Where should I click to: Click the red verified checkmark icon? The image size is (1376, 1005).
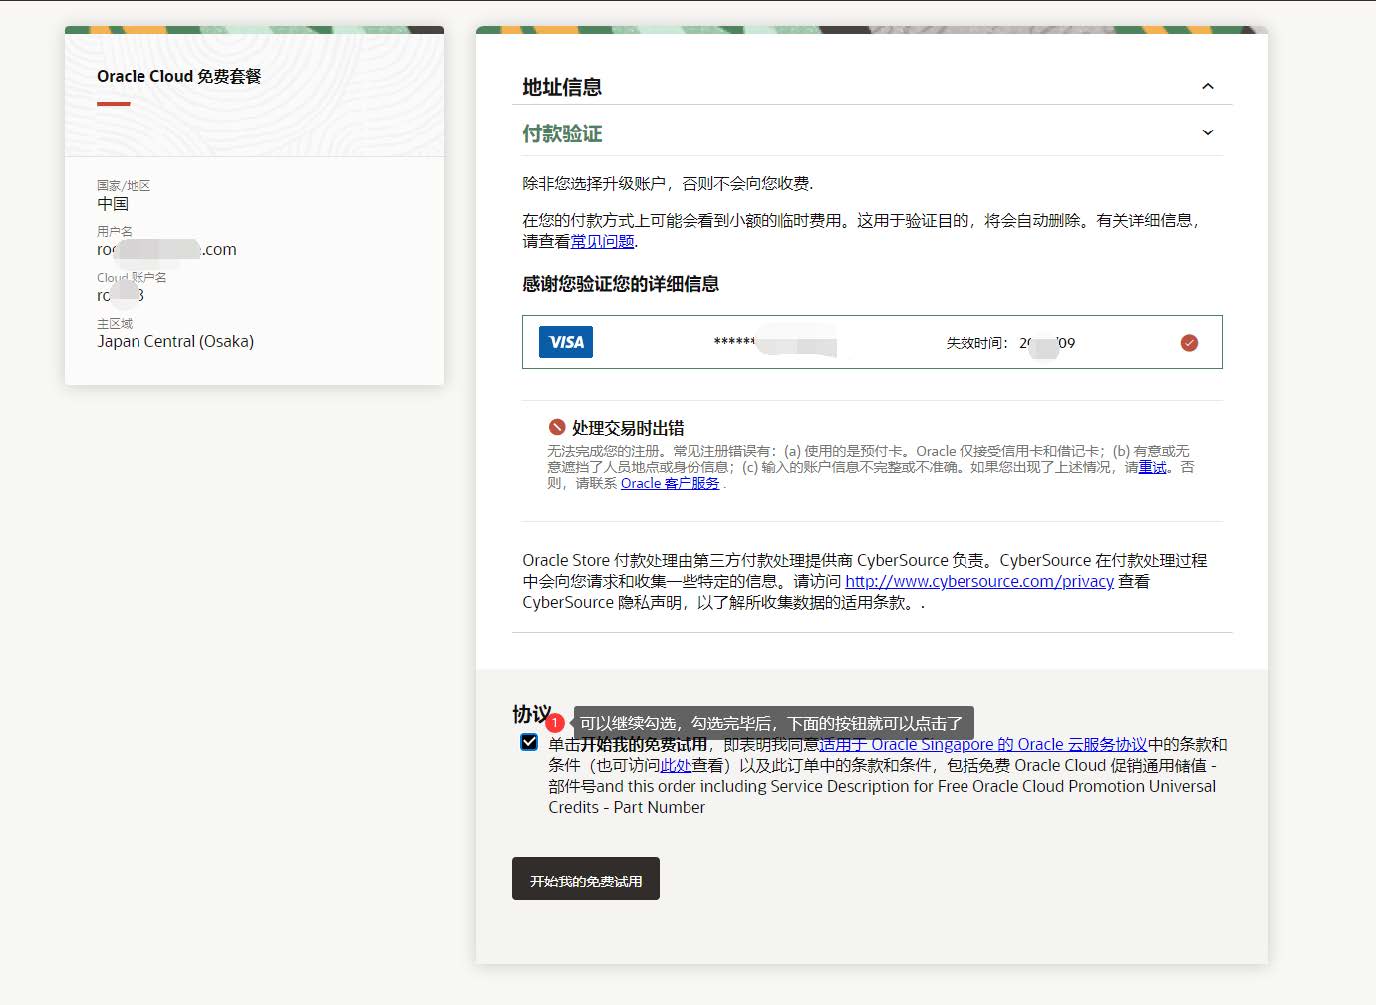click(1189, 343)
